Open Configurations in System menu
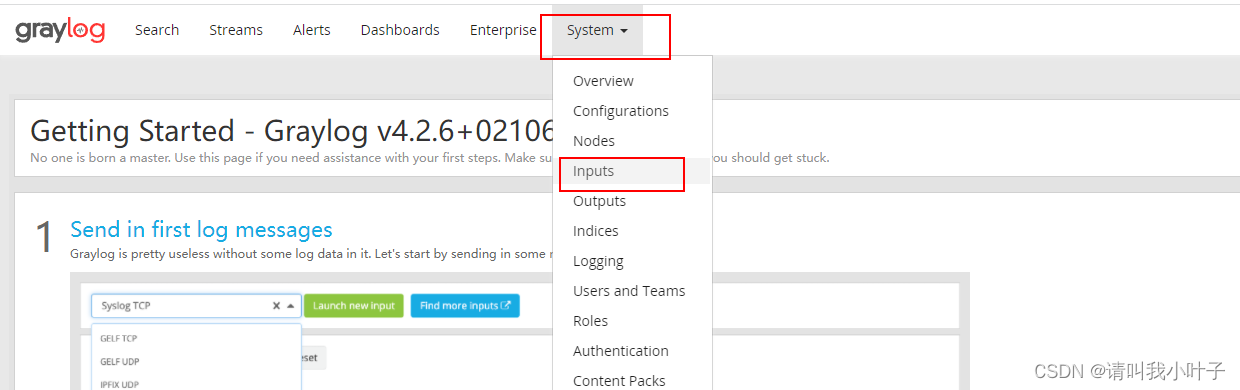The width and height of the screenshot is (1240, 390). click(x=621, y=111)
